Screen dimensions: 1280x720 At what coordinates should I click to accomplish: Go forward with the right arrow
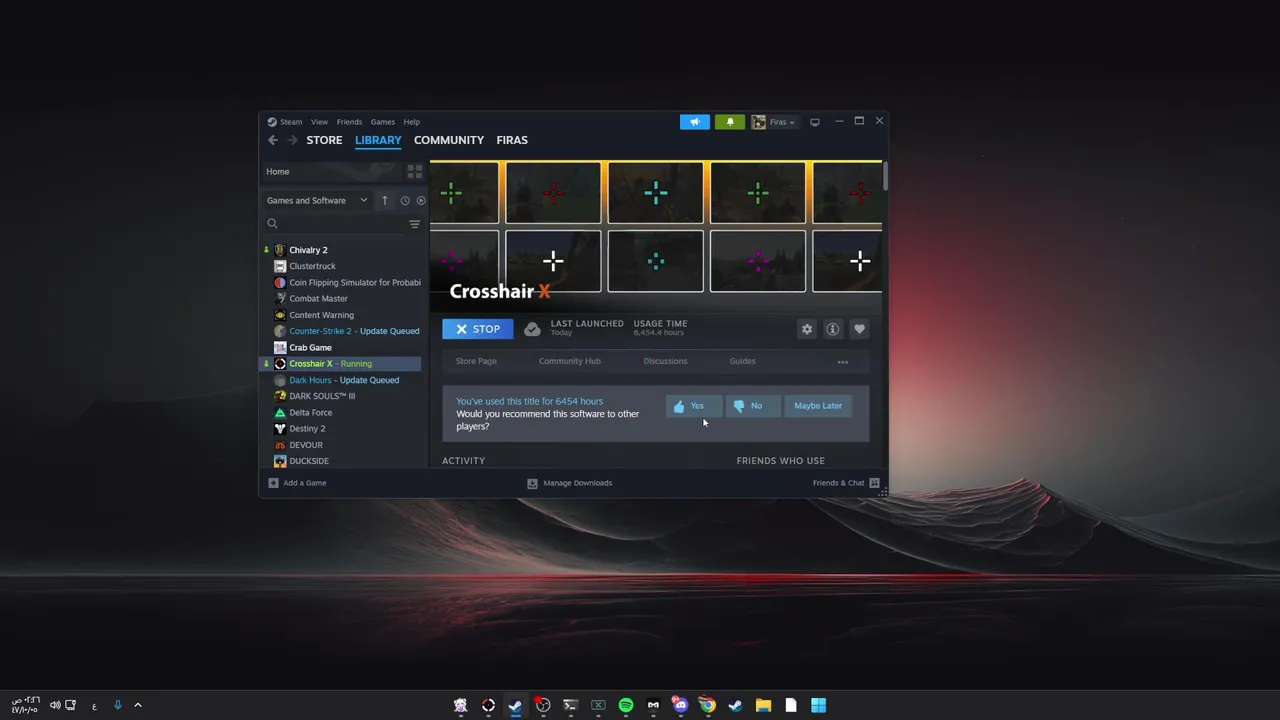coord(292,140)
